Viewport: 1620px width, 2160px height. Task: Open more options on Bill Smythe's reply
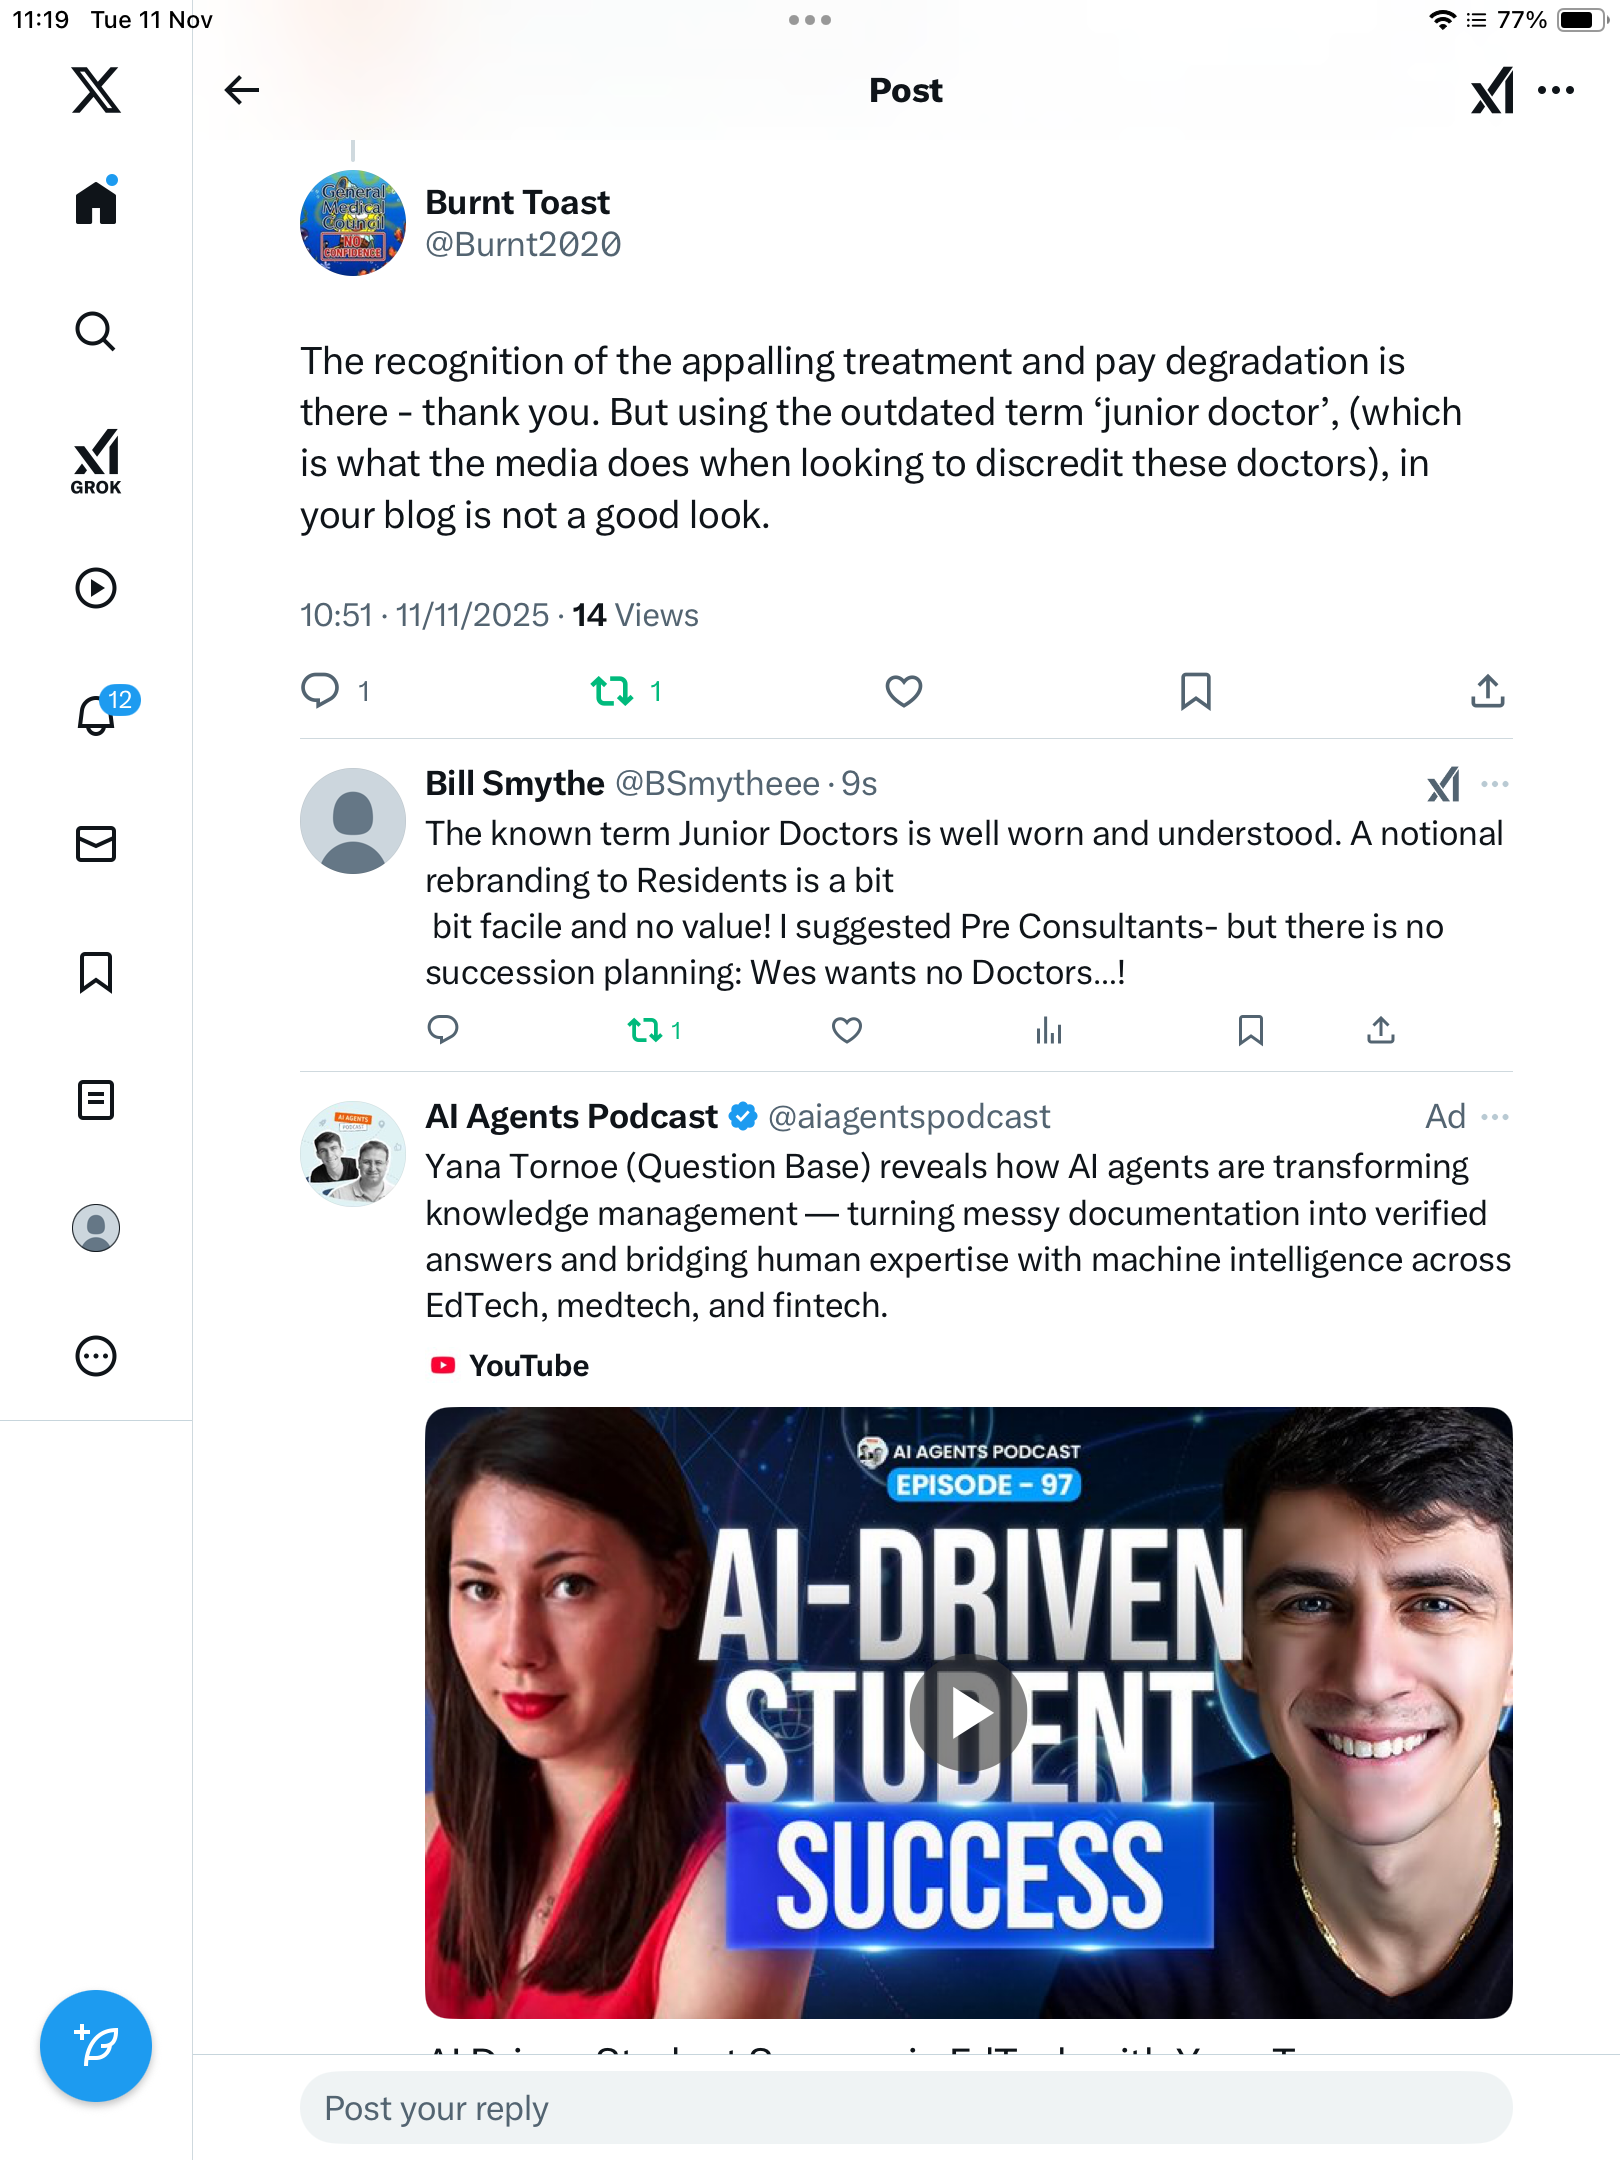[x=1494, y=784]
